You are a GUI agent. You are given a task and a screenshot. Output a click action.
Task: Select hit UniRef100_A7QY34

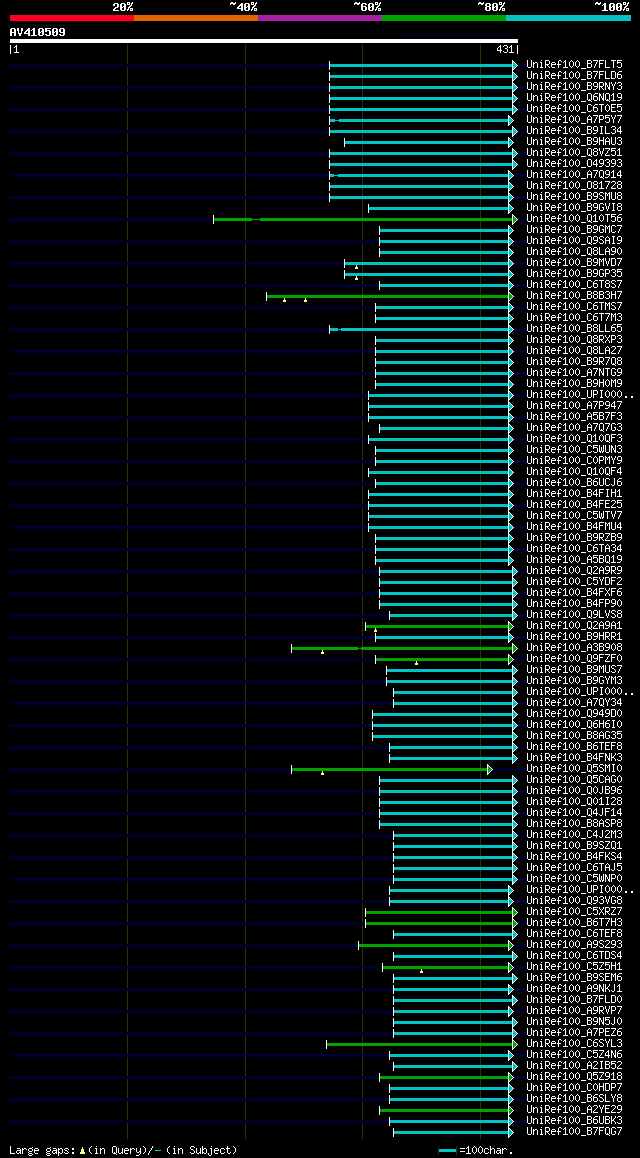pos(574,703)
